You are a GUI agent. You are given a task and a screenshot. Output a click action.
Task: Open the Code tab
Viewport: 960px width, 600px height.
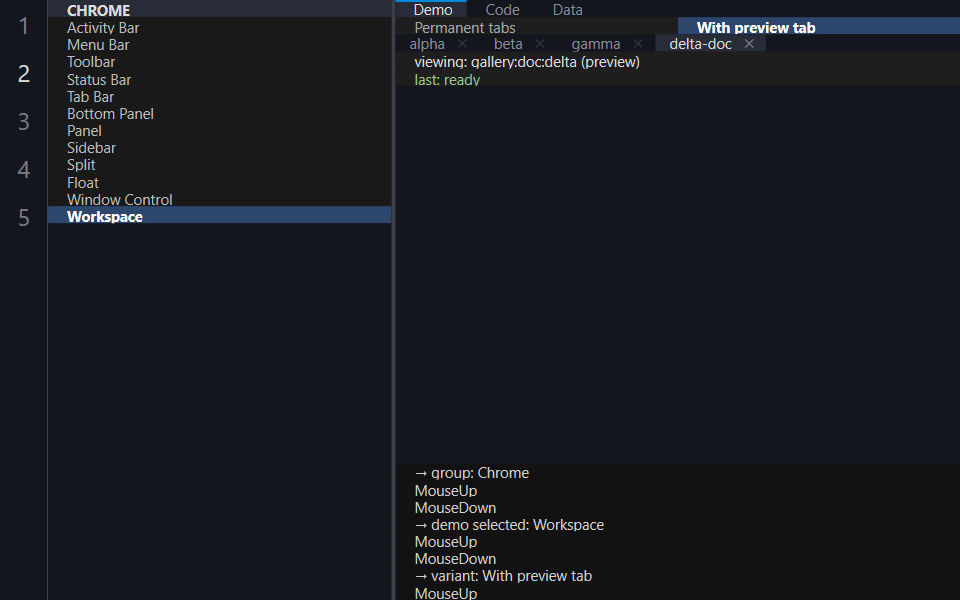coord(502,9)
